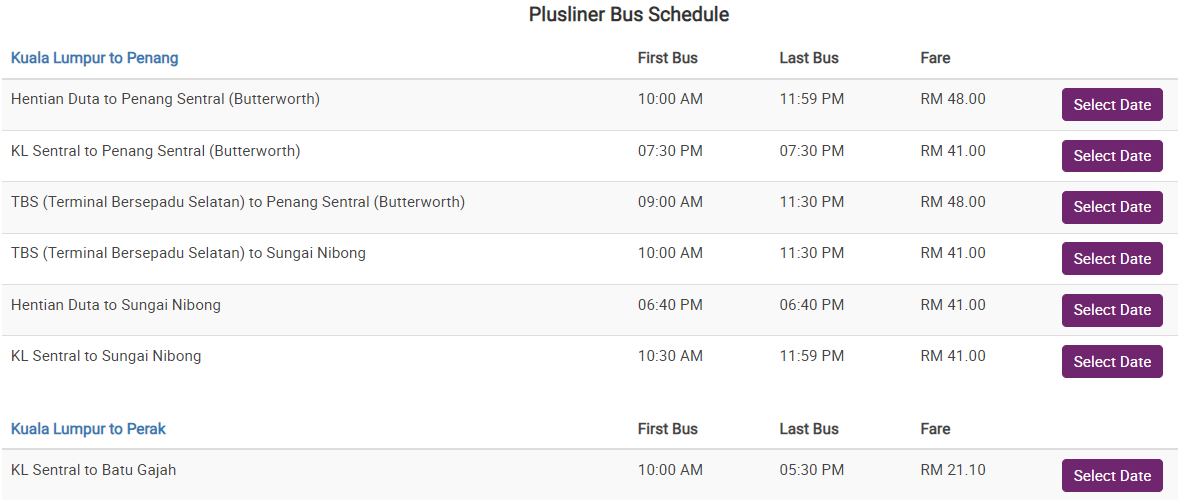This screenshot has height=500, width=1178.
Task: Click First Bus column header in Penang table
Action: 667,58
